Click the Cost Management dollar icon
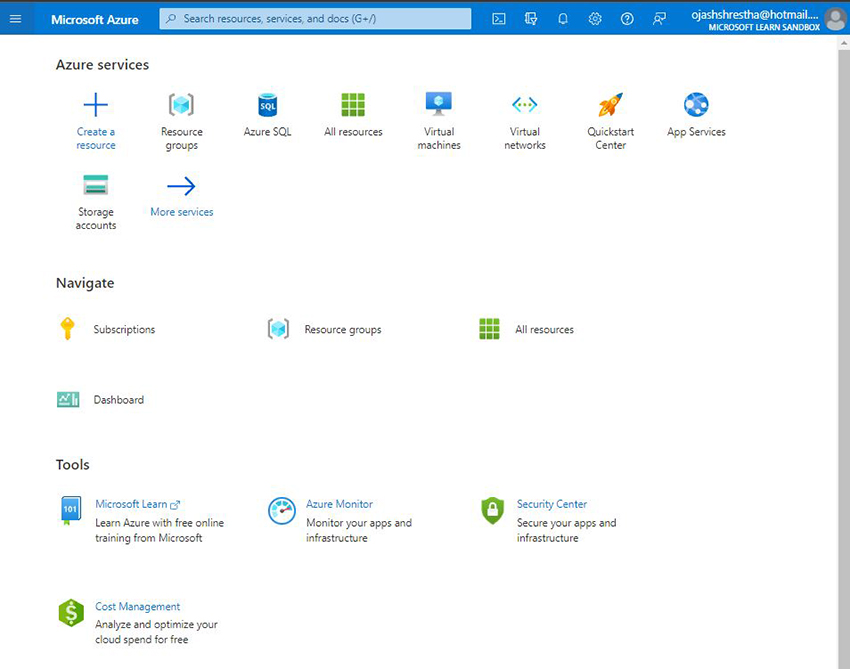Viewport: 850px width, 669px height. [71, 613]
